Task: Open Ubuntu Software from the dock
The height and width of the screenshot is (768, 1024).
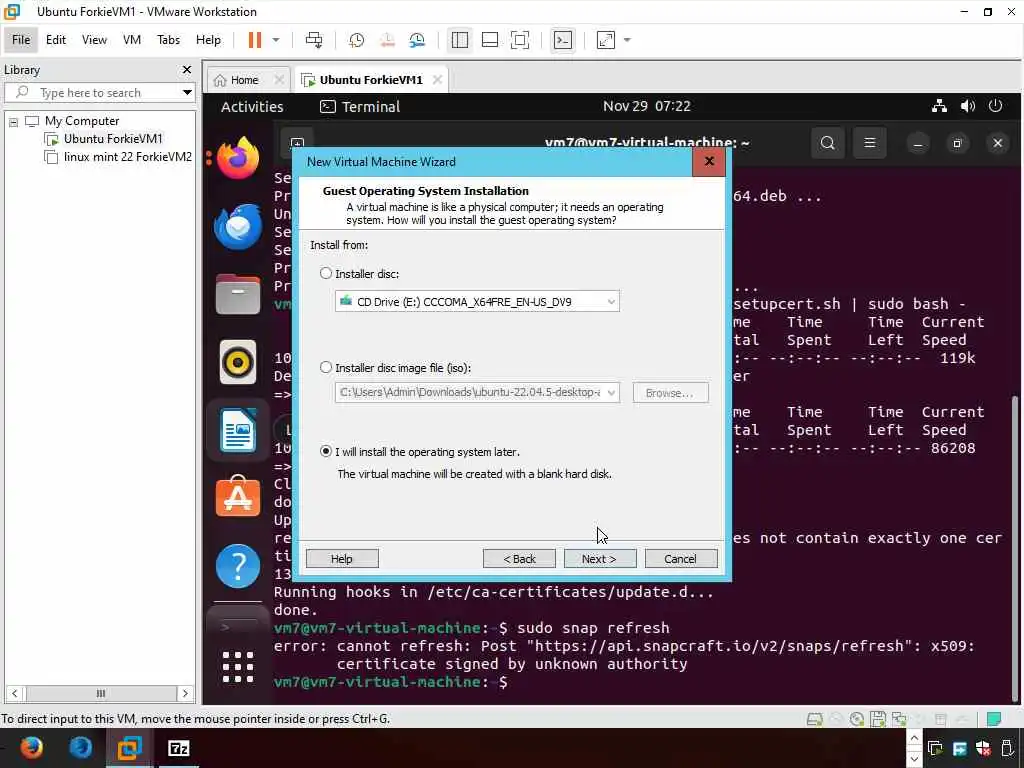Action: (238, 498)
